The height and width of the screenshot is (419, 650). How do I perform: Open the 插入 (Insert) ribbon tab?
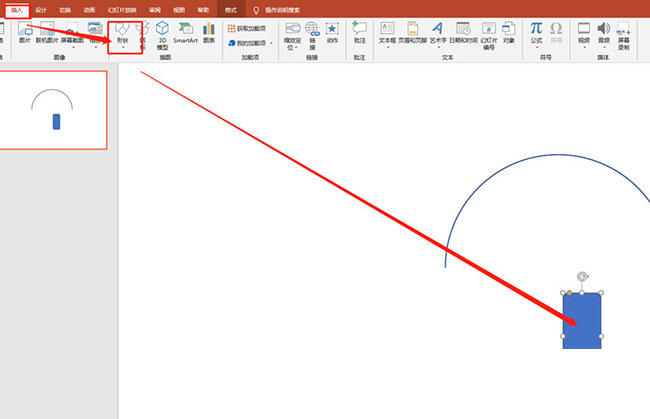[17, 10]
